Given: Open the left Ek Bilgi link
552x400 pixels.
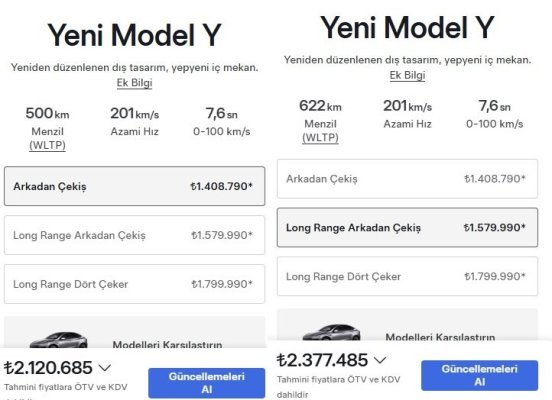Looking at the screenshot, I should [134, 83].
